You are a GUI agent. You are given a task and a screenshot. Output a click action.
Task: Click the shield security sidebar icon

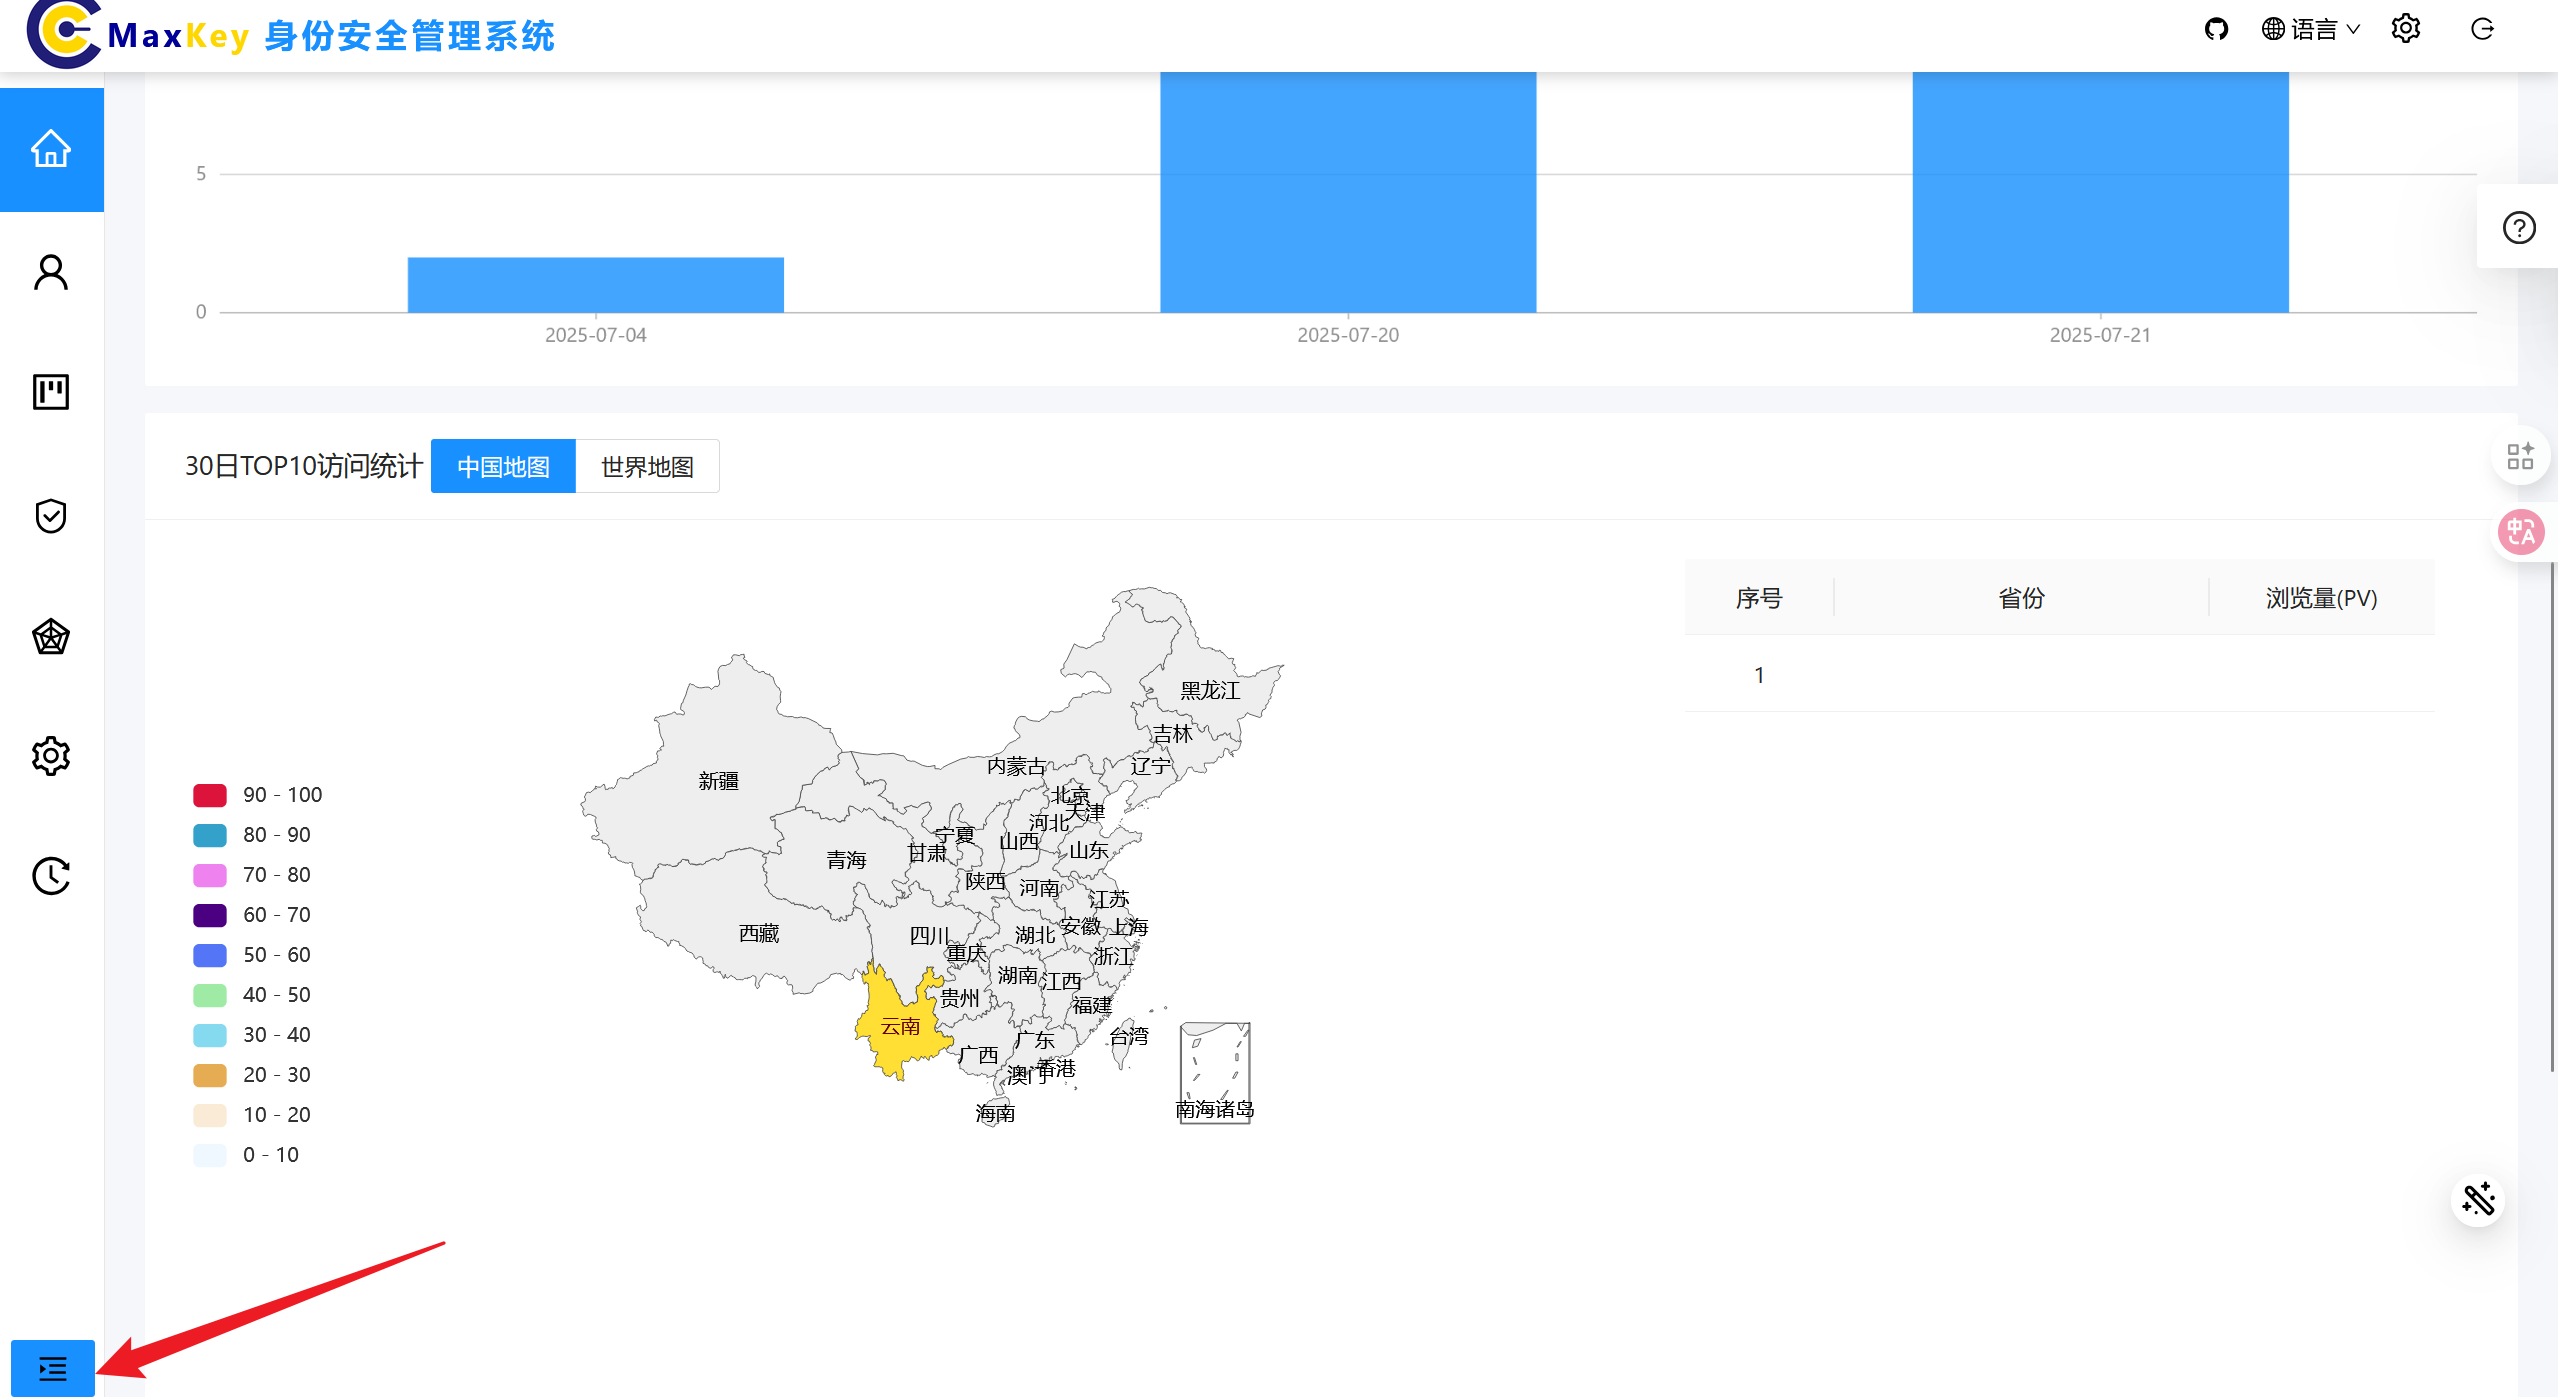tap(51, 516)
